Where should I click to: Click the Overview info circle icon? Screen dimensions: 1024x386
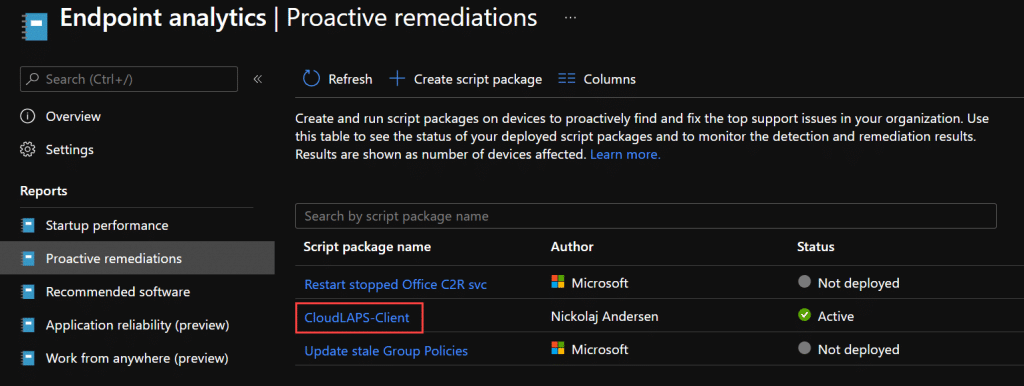[x=27, y=116]
